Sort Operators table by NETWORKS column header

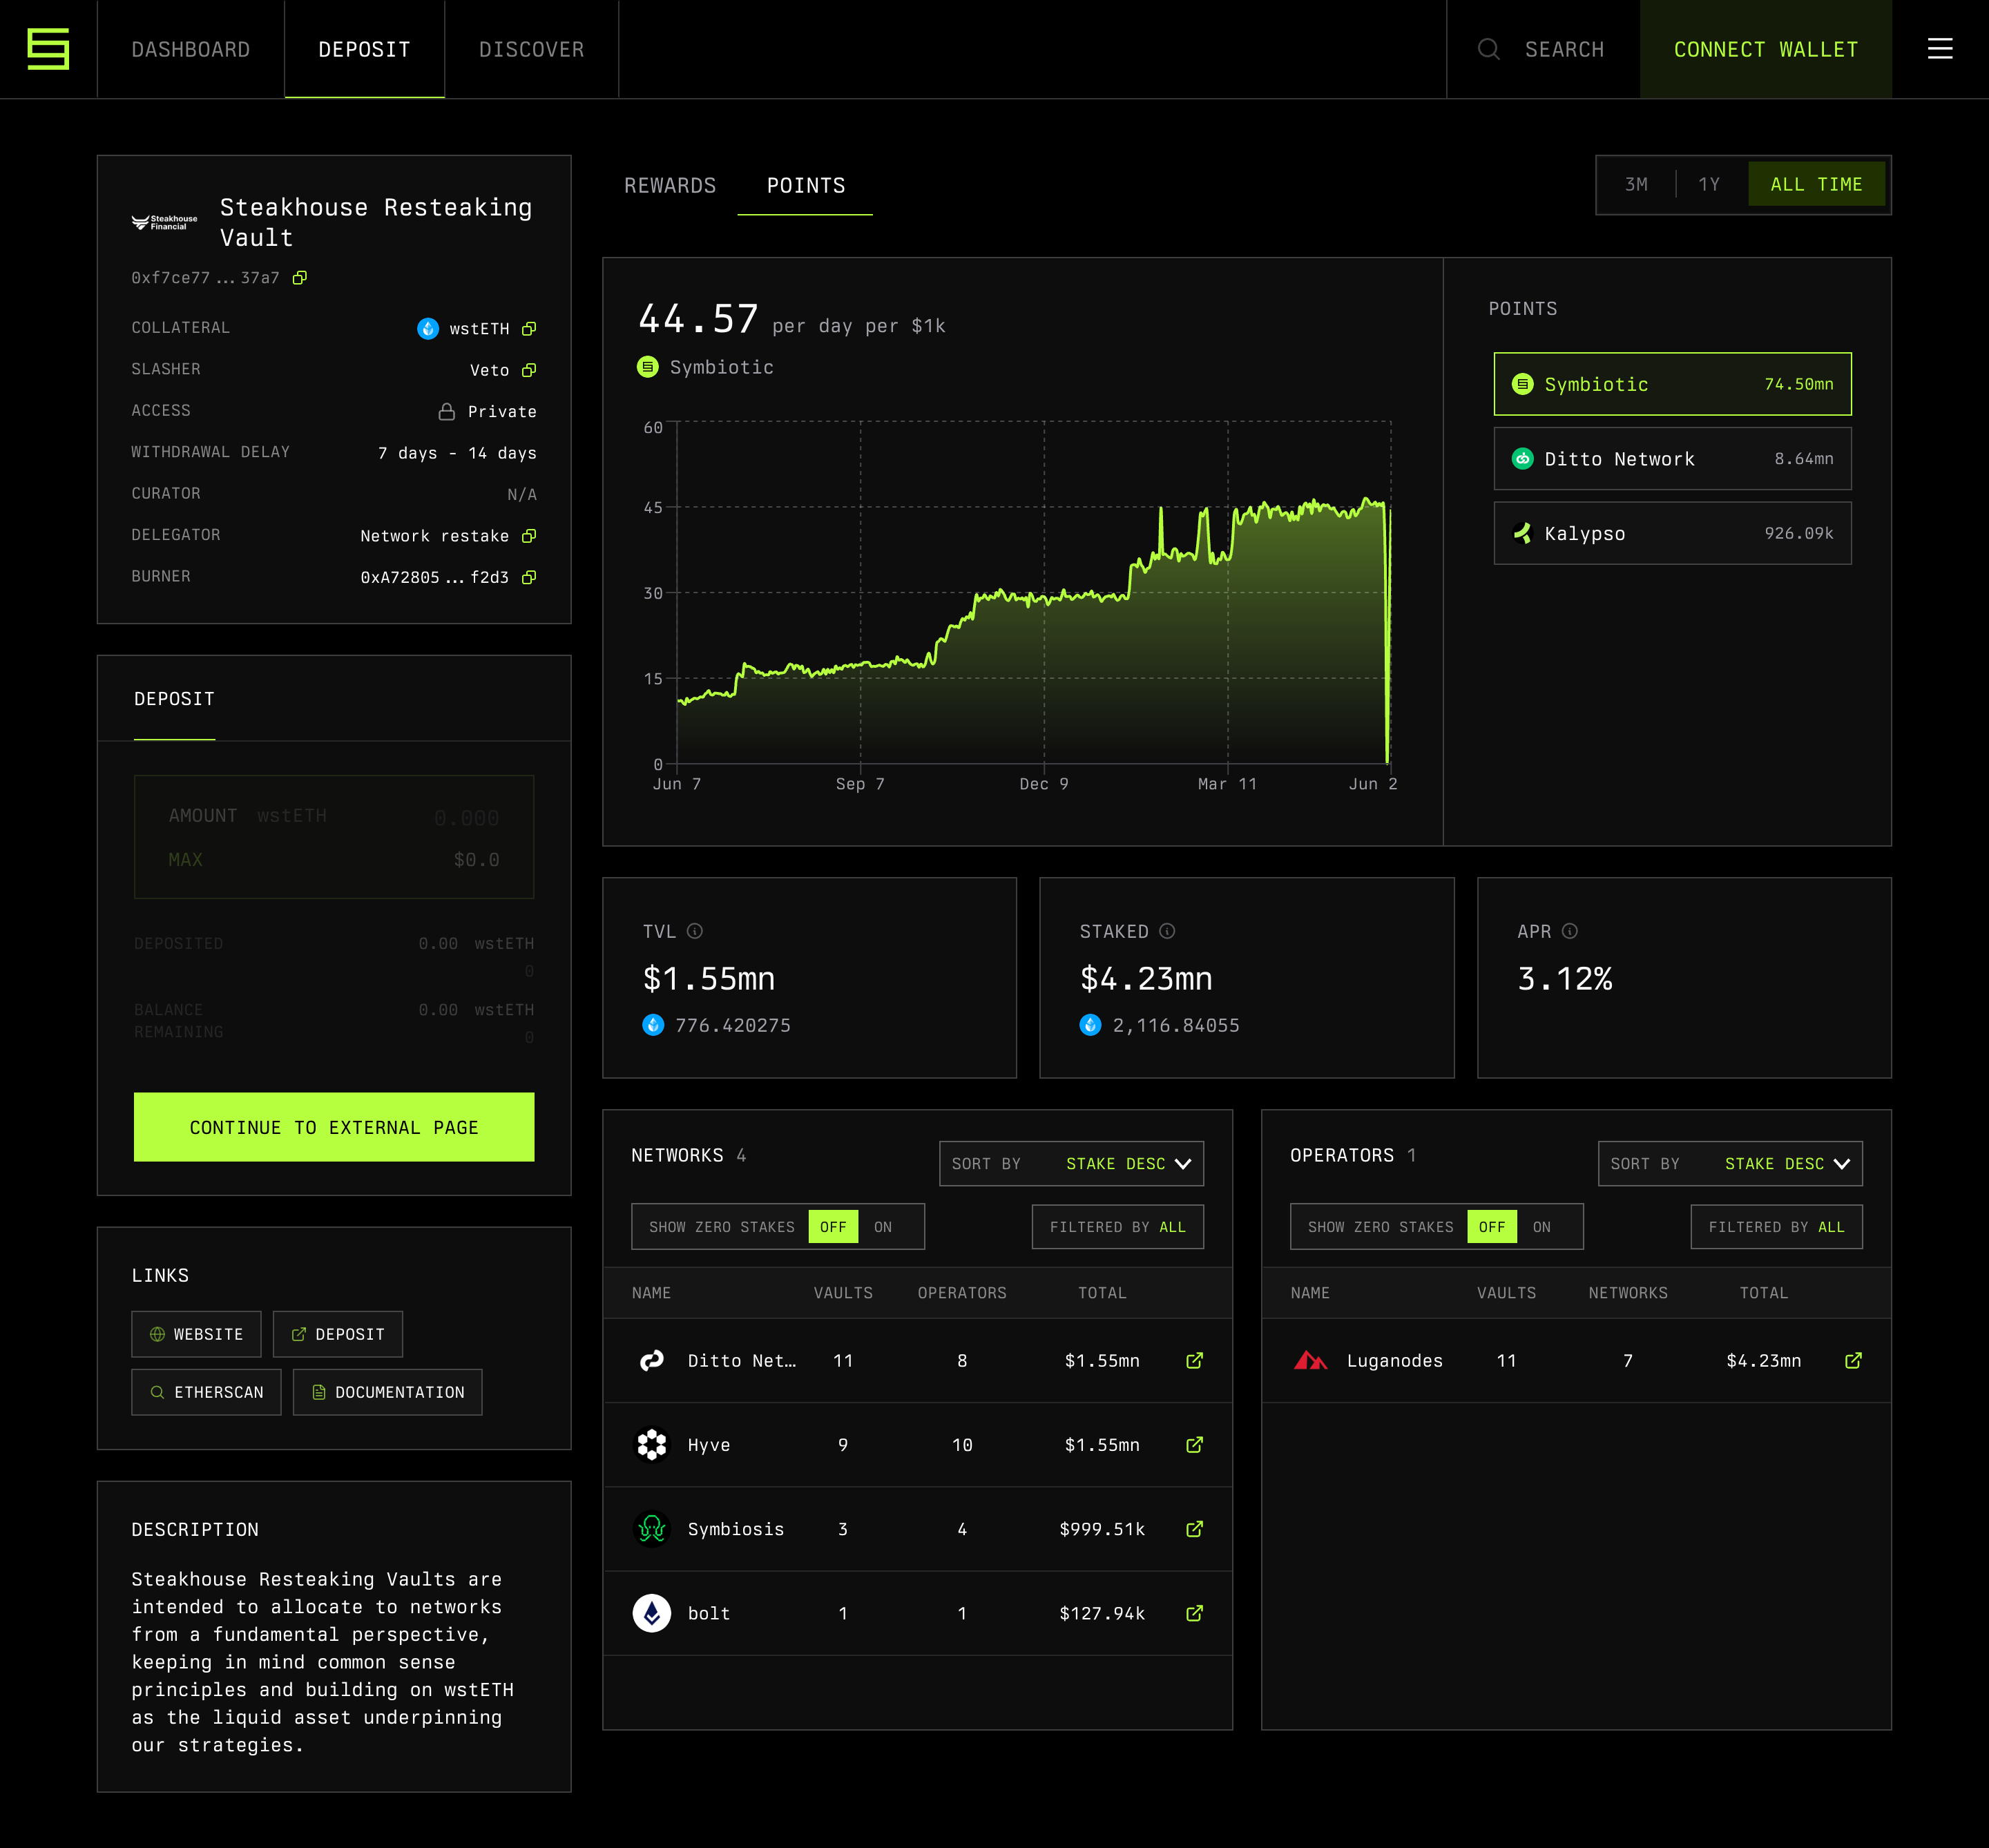point(1628,1293)
